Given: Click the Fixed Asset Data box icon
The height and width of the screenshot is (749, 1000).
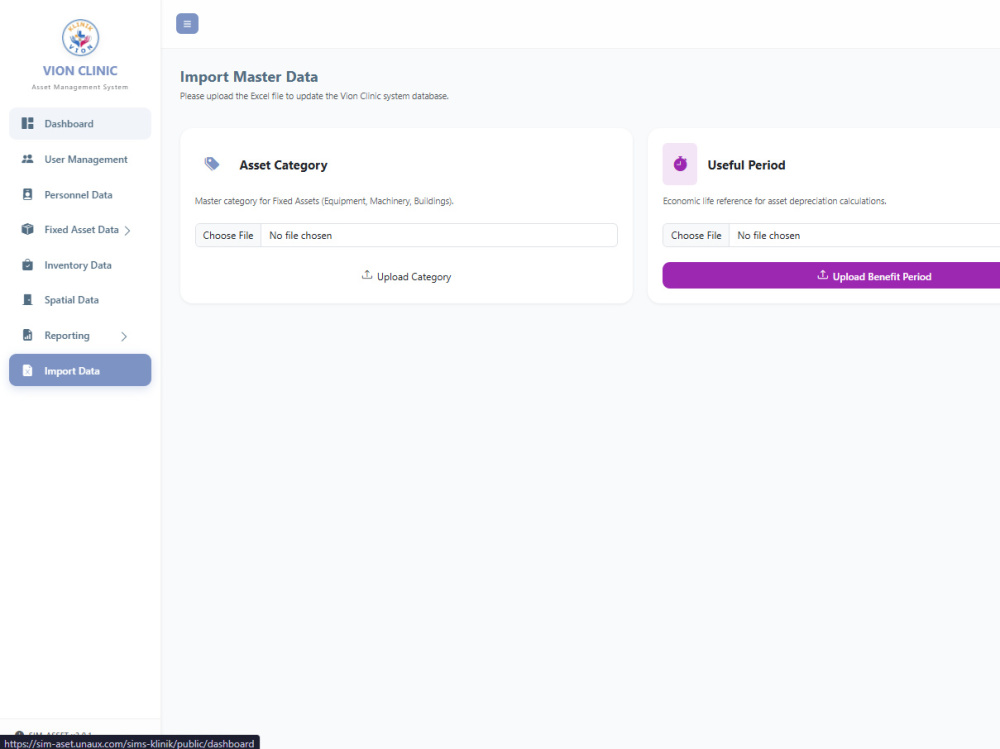Looking at the screenshot, I should pos(27,229).
